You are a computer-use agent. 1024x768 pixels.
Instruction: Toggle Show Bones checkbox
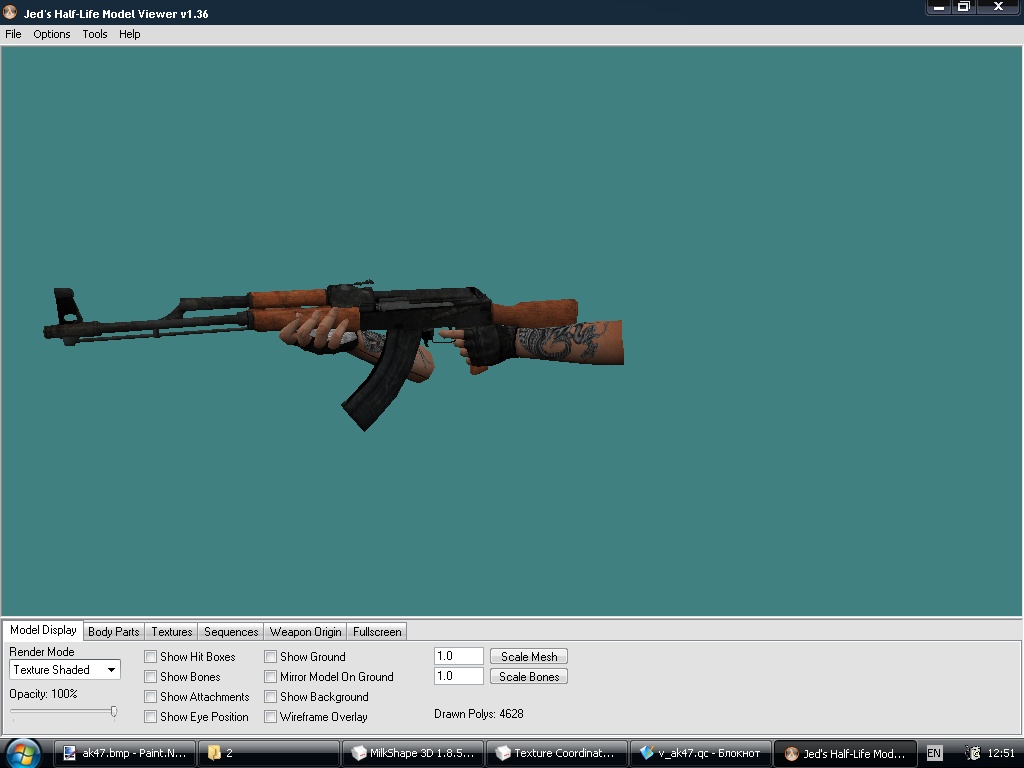point(151,677)
